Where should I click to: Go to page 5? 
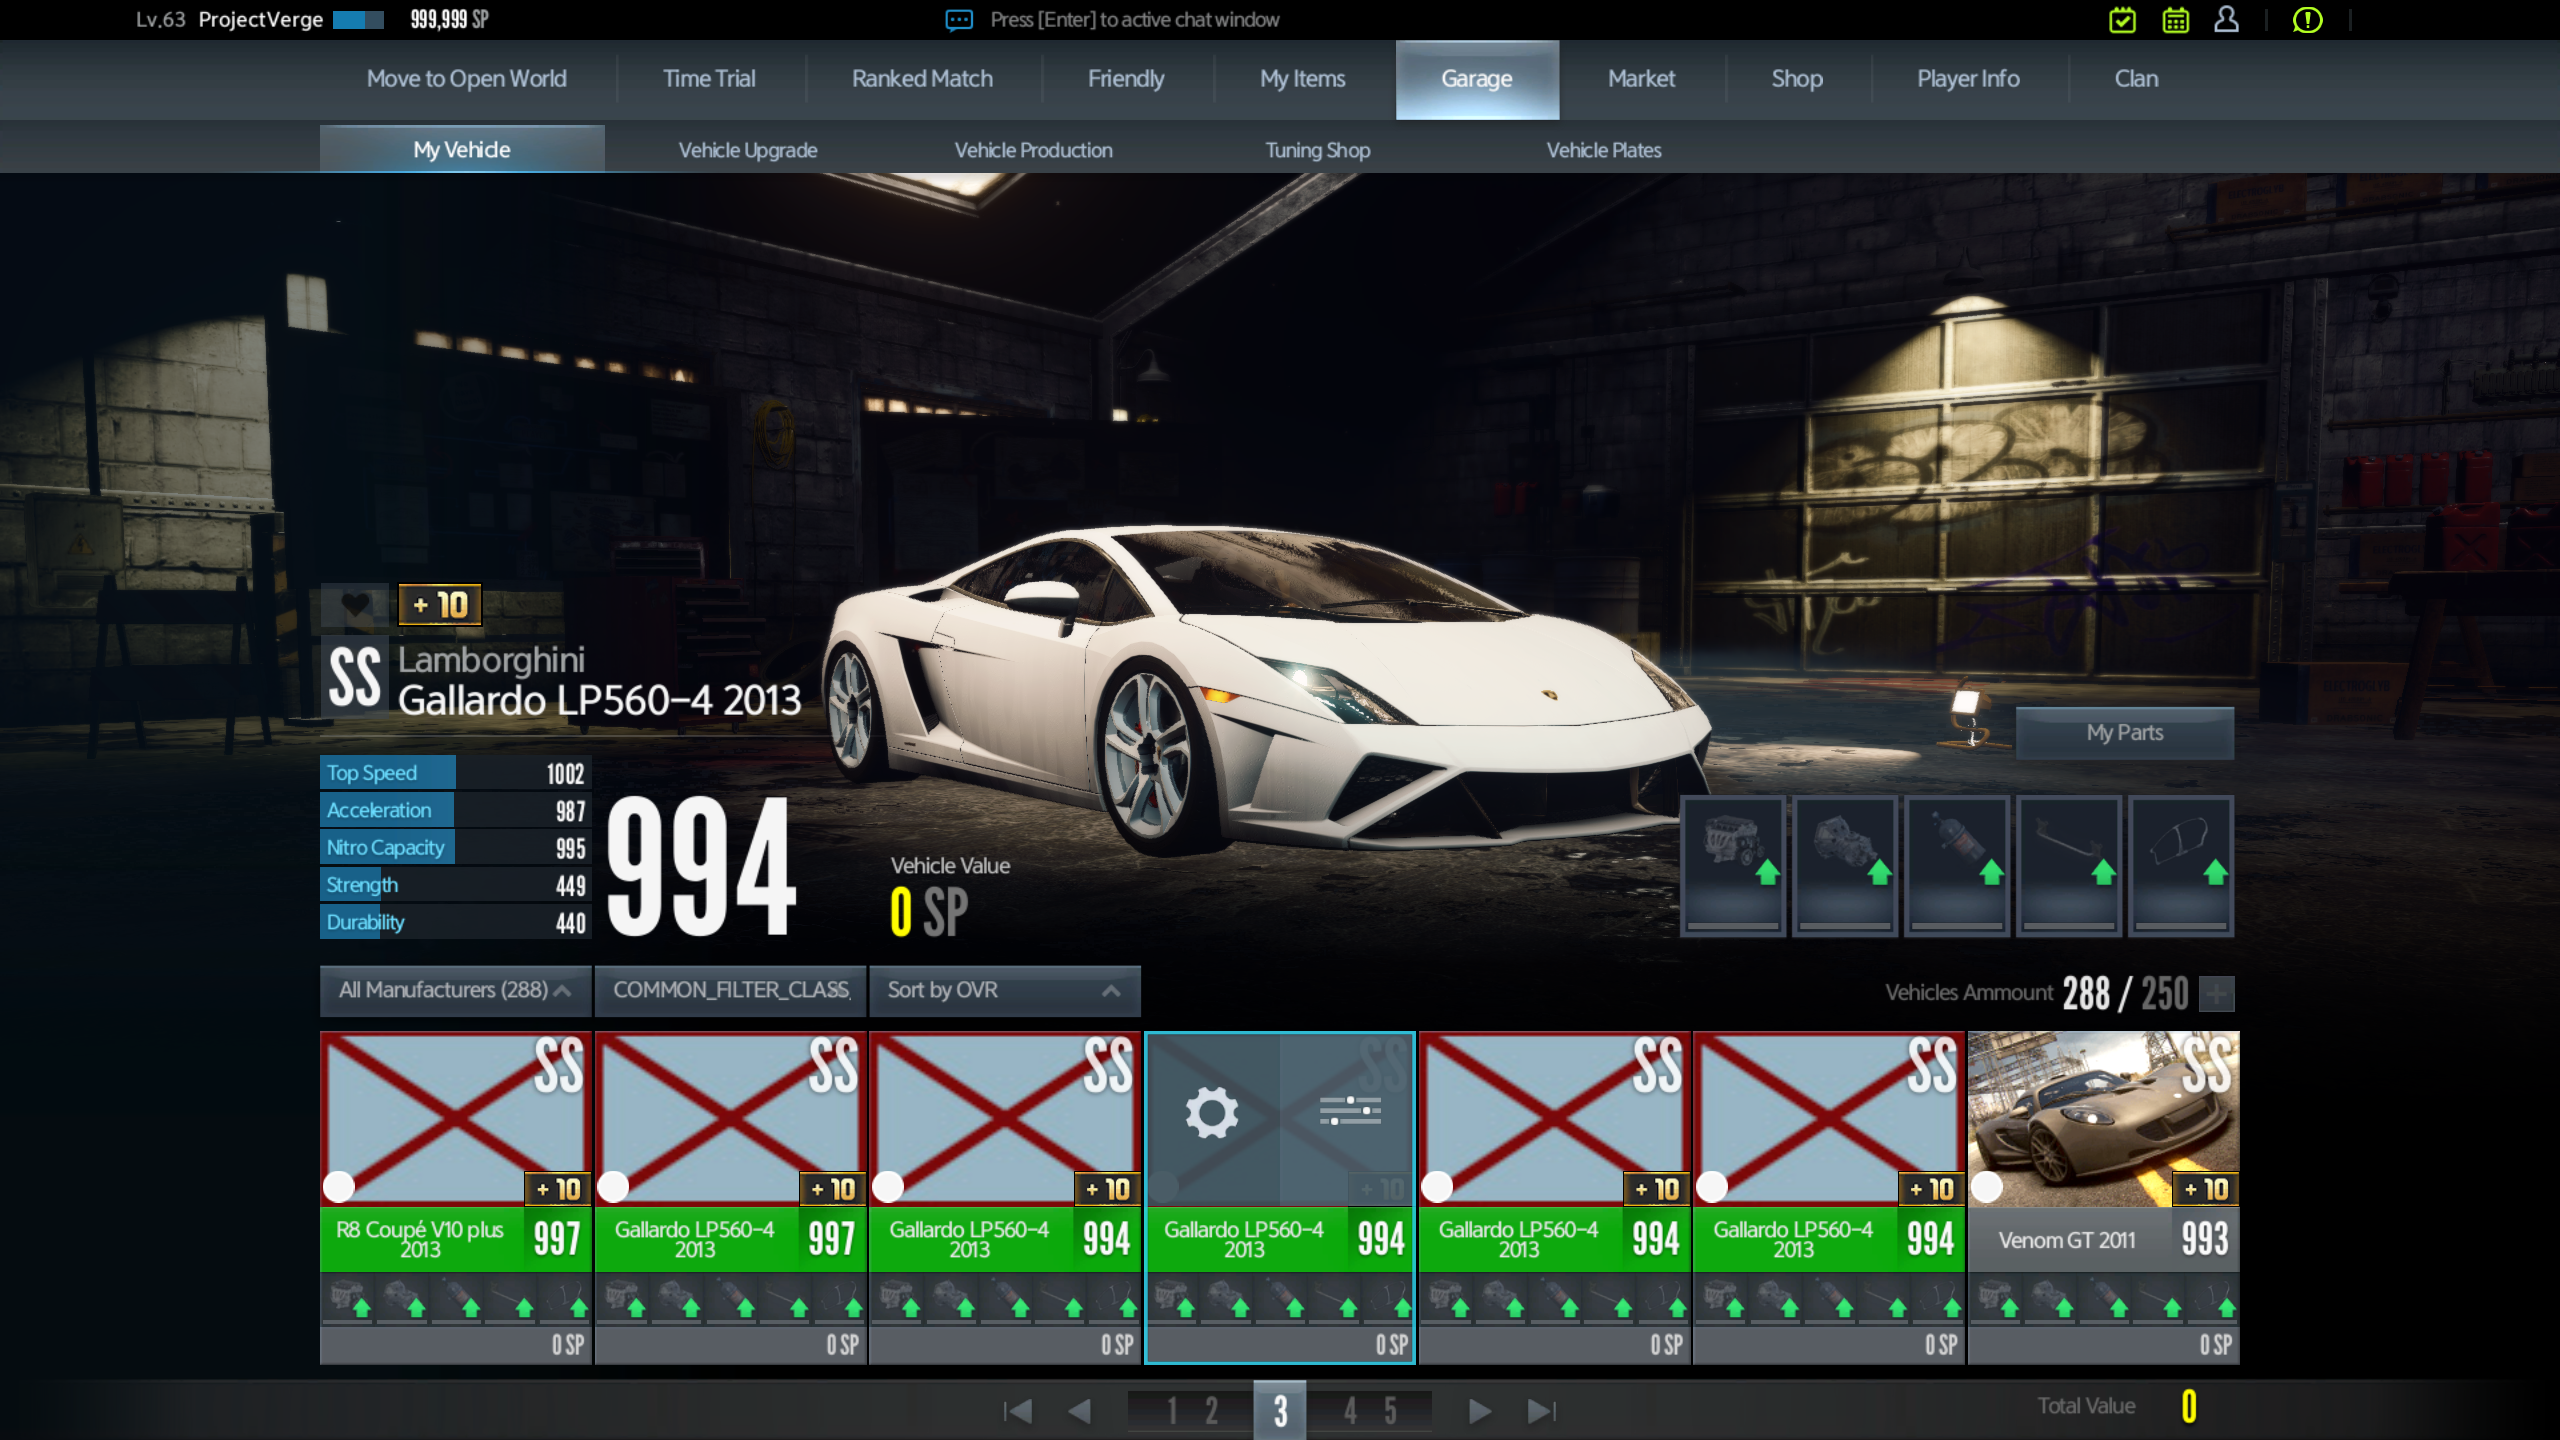click(x=1390, y=1411)
